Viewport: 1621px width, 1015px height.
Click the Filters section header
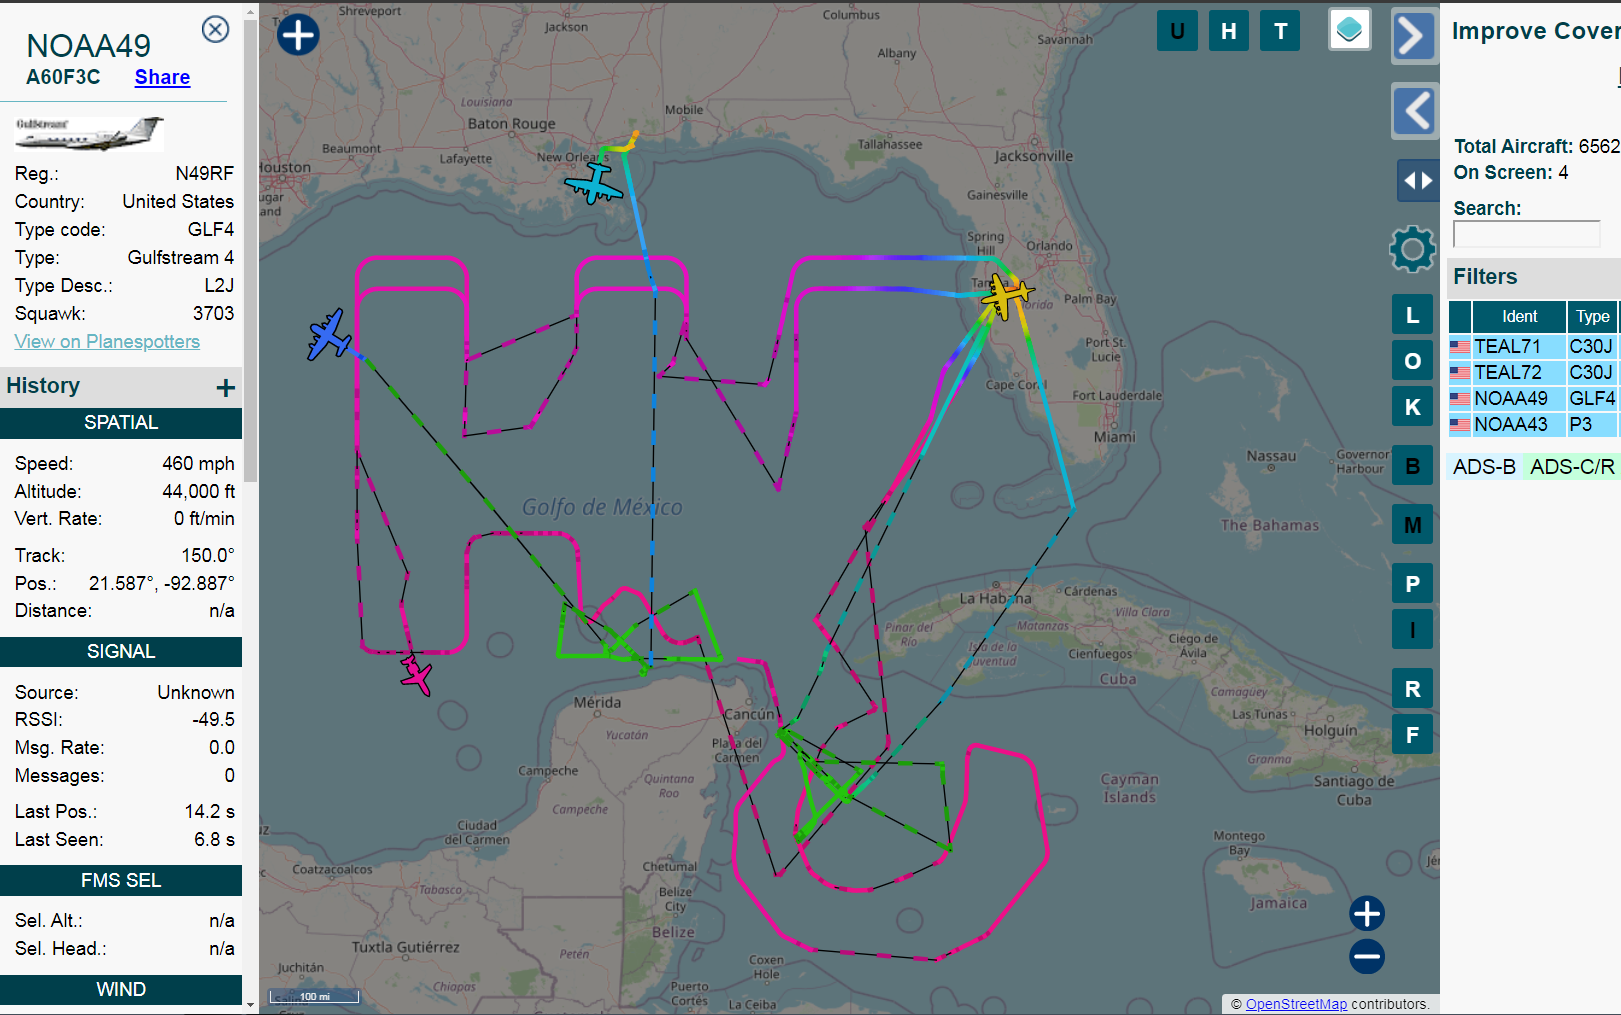pyautogui.click(x=1534, y=277)
